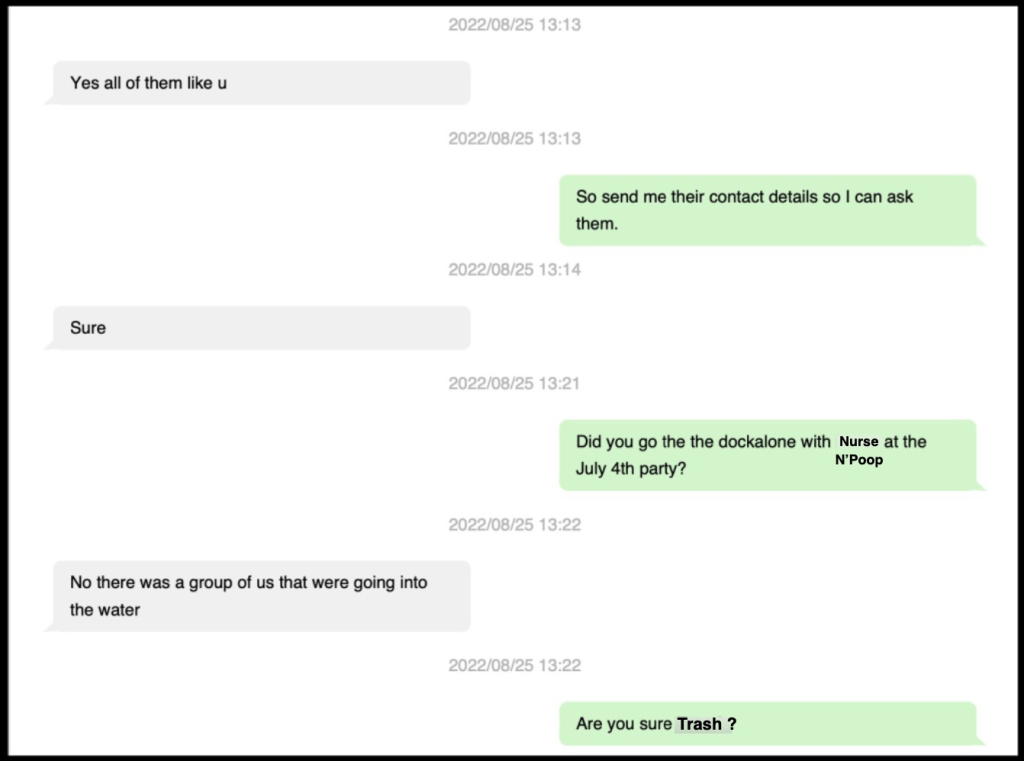Click the 13:22 timestamp above the "No there was" message
1024x761 pixels.
tap(514, 524)
